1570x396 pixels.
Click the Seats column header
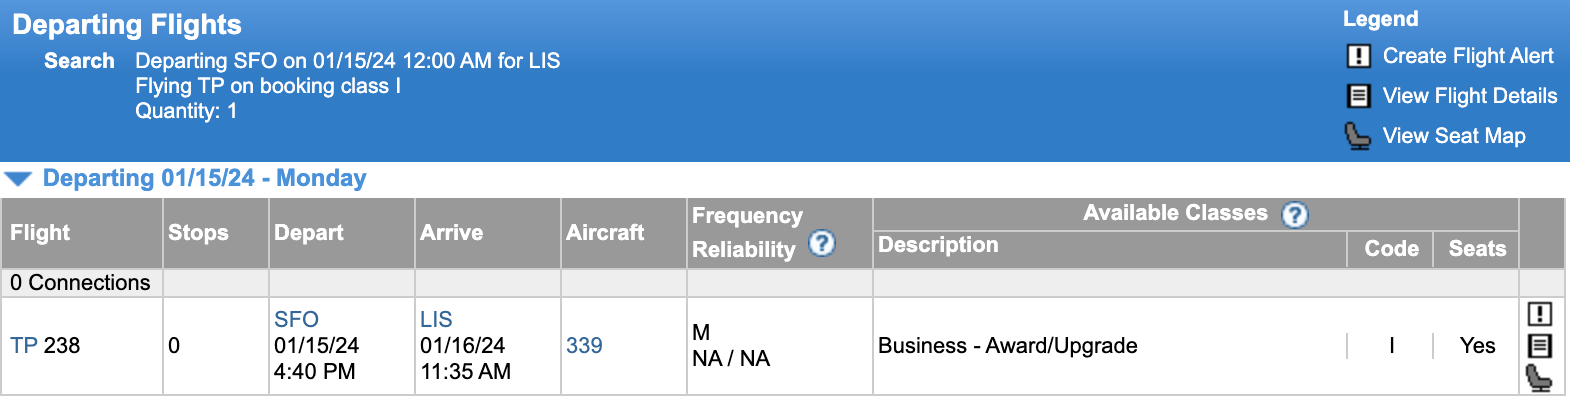[1477, 249]
